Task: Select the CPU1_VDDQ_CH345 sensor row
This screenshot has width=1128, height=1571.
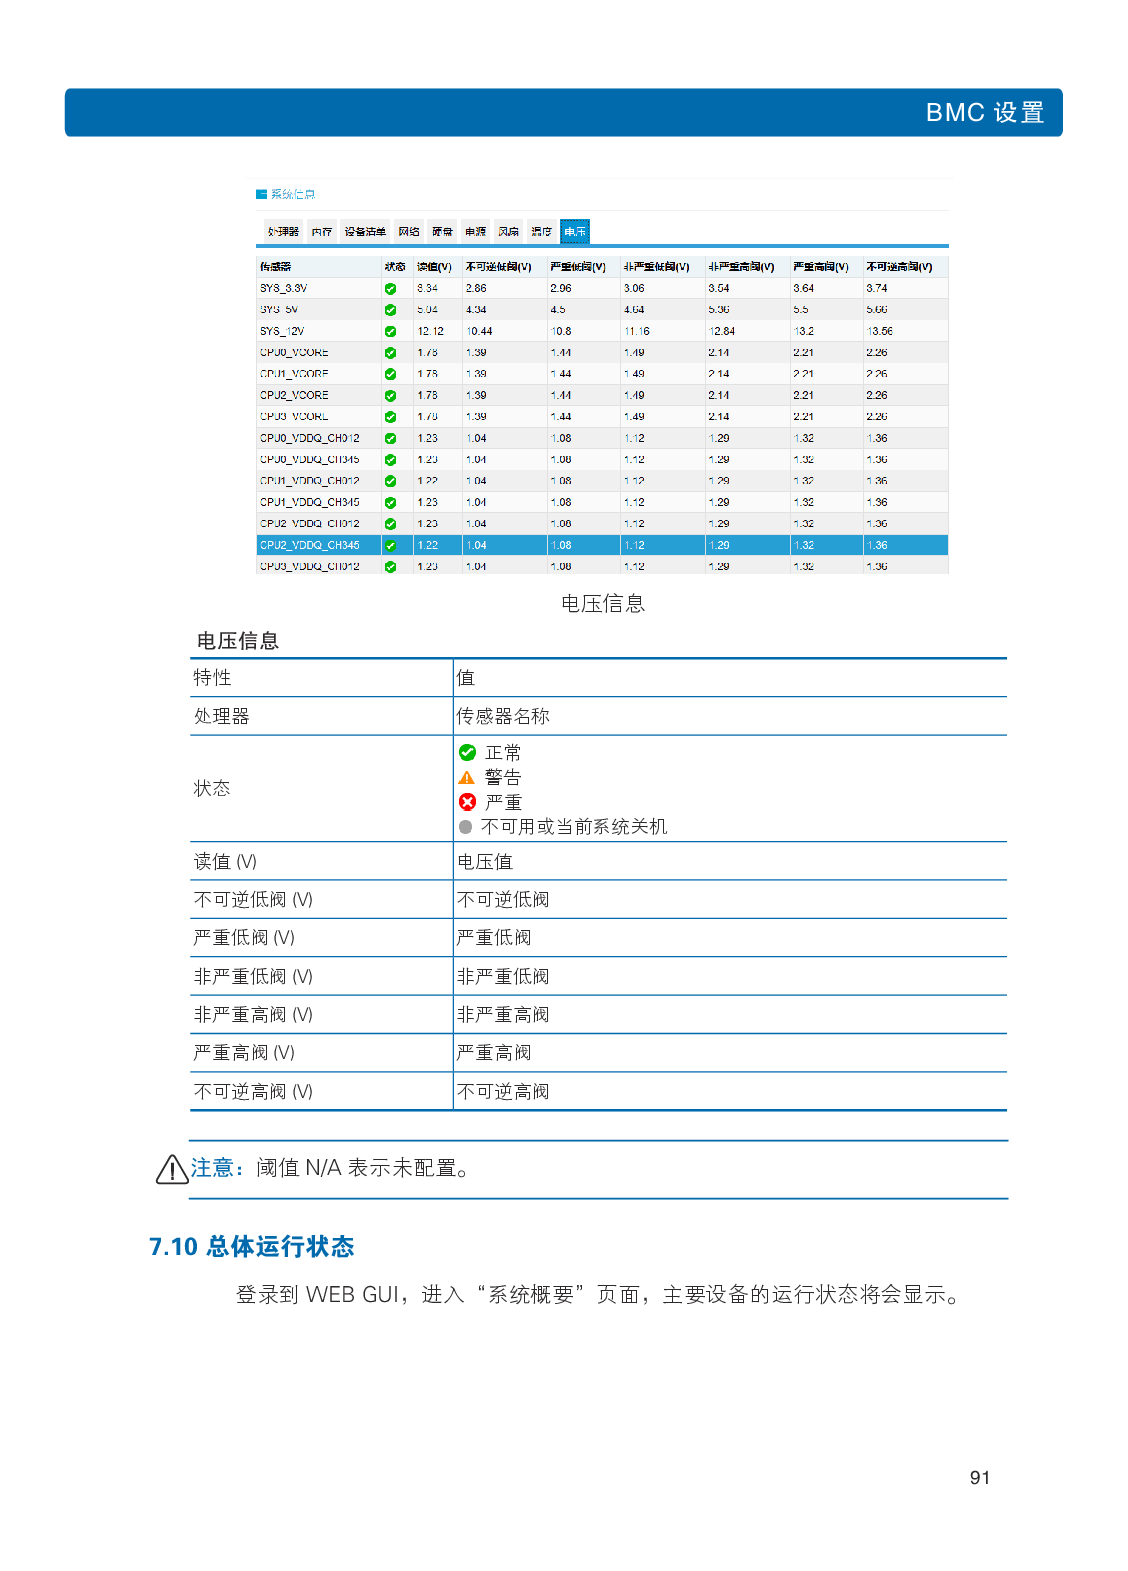Action: point(310,503)
